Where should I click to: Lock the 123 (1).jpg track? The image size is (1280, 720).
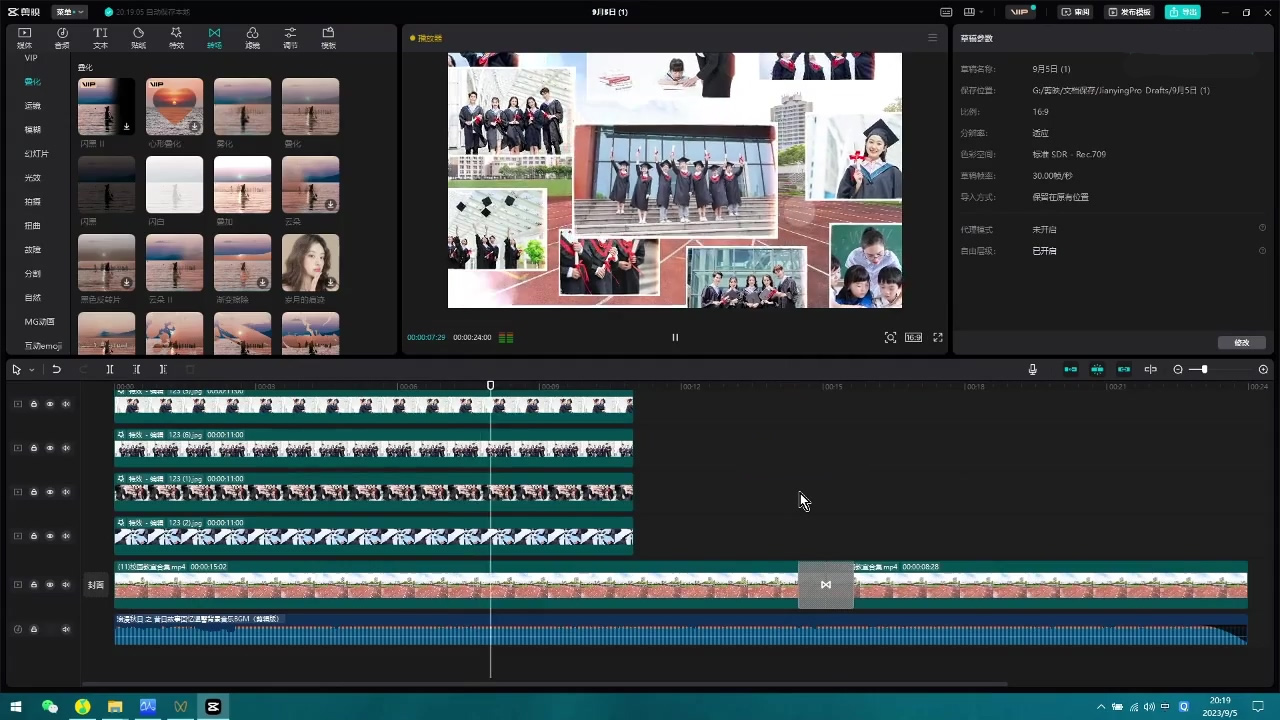pyautogui.click(x=33, y=492)
